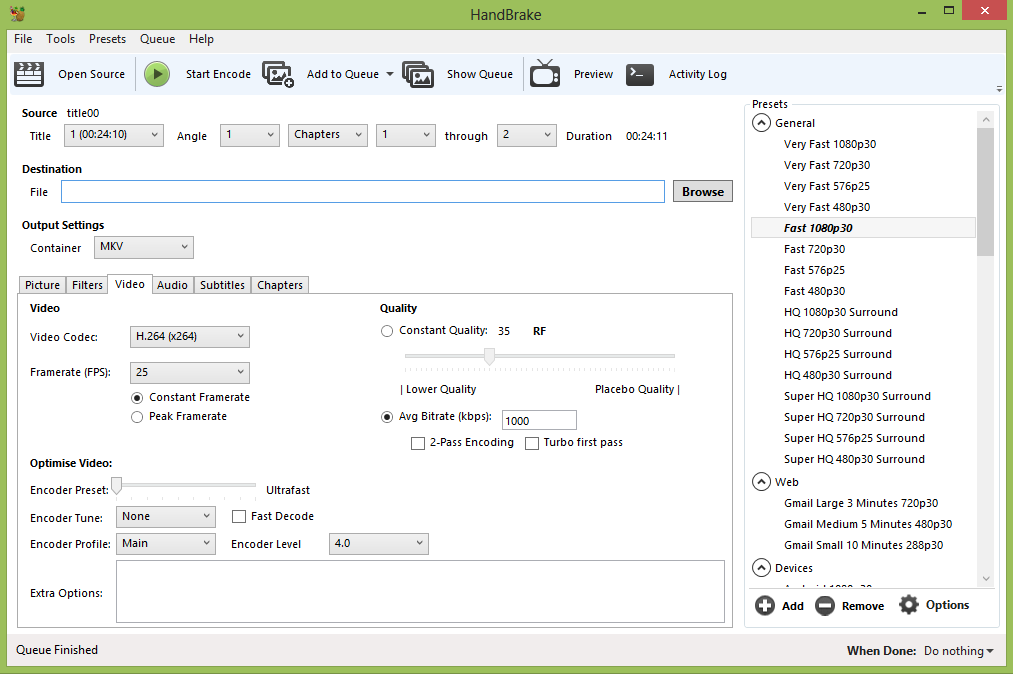Click the Show Queue stacked images icon
Screen dimensions: 1013x674
pyautogui.click(x=418, y=74)
